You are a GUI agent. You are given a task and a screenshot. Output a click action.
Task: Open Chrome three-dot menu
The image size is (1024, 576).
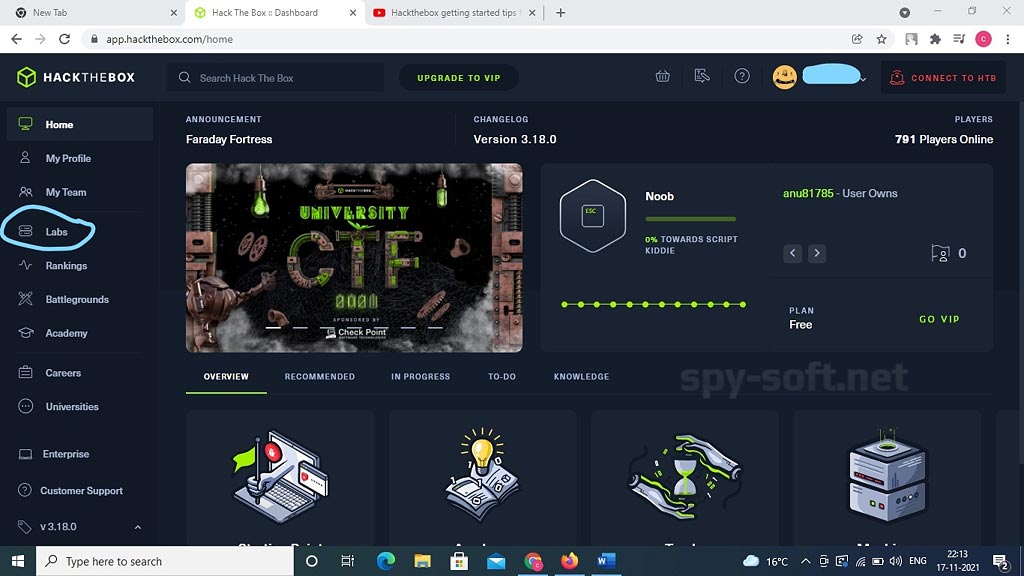[x=1008, y=39]
